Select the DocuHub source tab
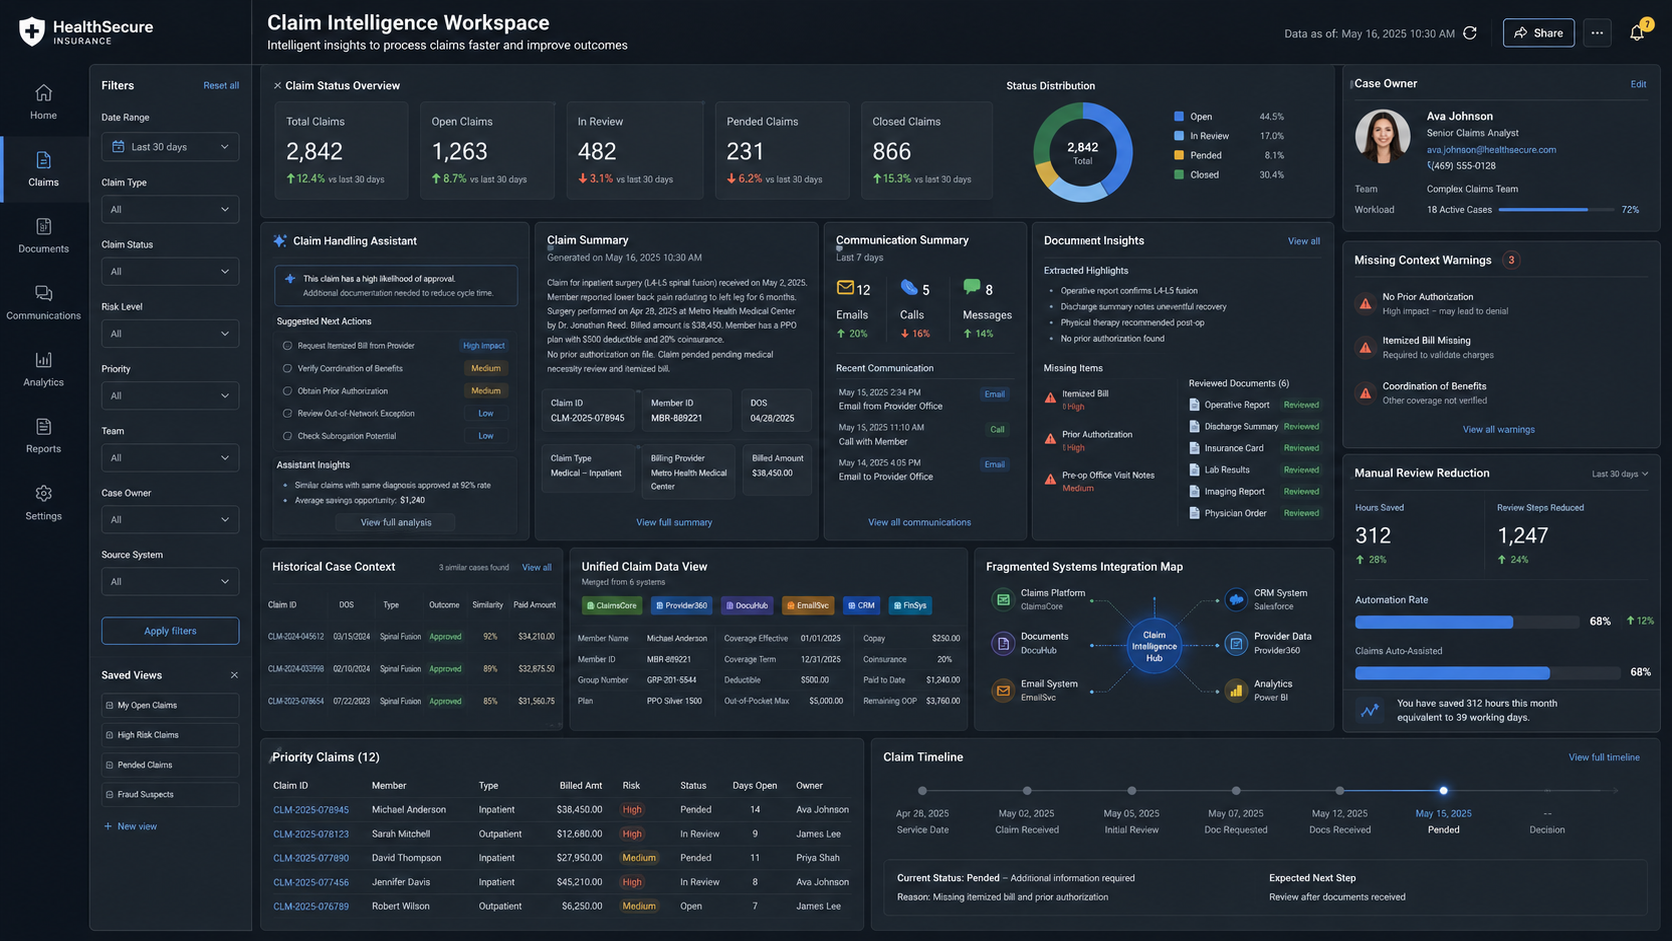1672x941 pixels. (x=747, y=605)
